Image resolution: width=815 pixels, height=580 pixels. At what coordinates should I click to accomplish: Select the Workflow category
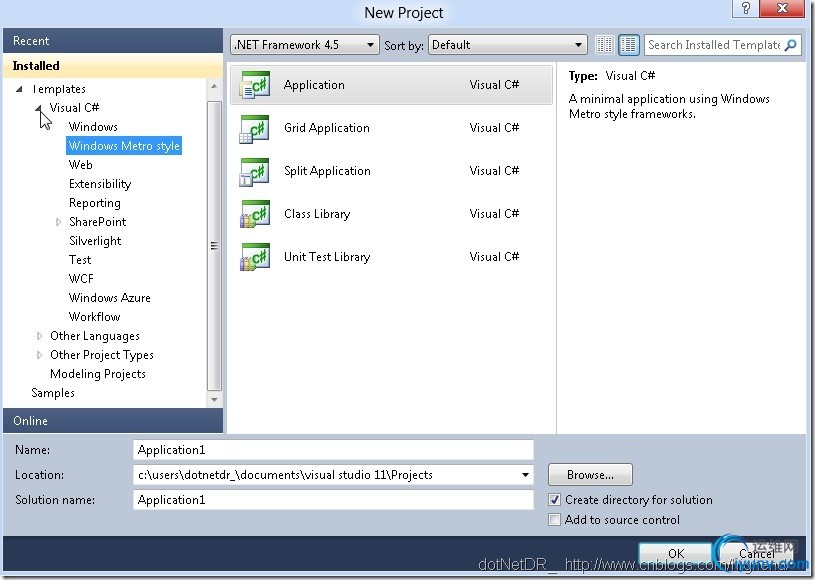(95, 317)
